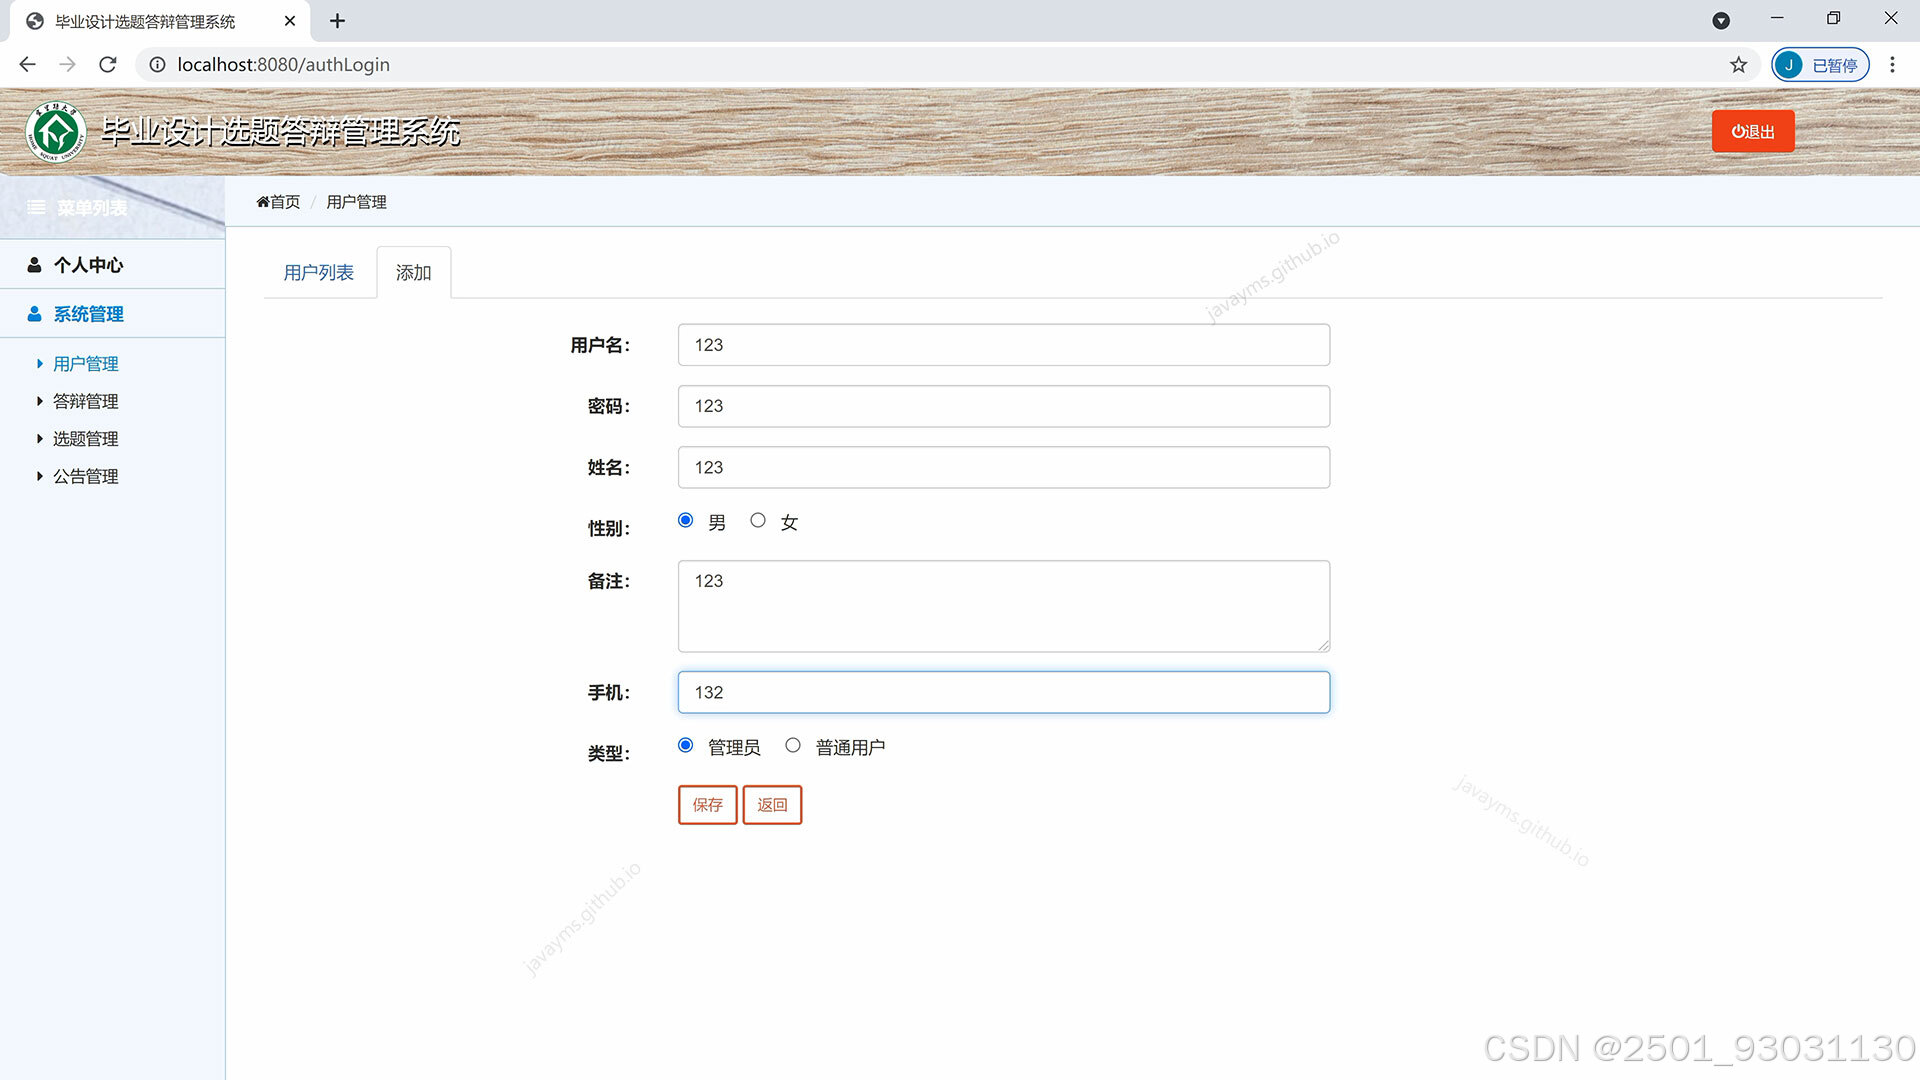The image size is (1920, 1080).
Task: Click the 保存 button
Action: tap(707, 805)
